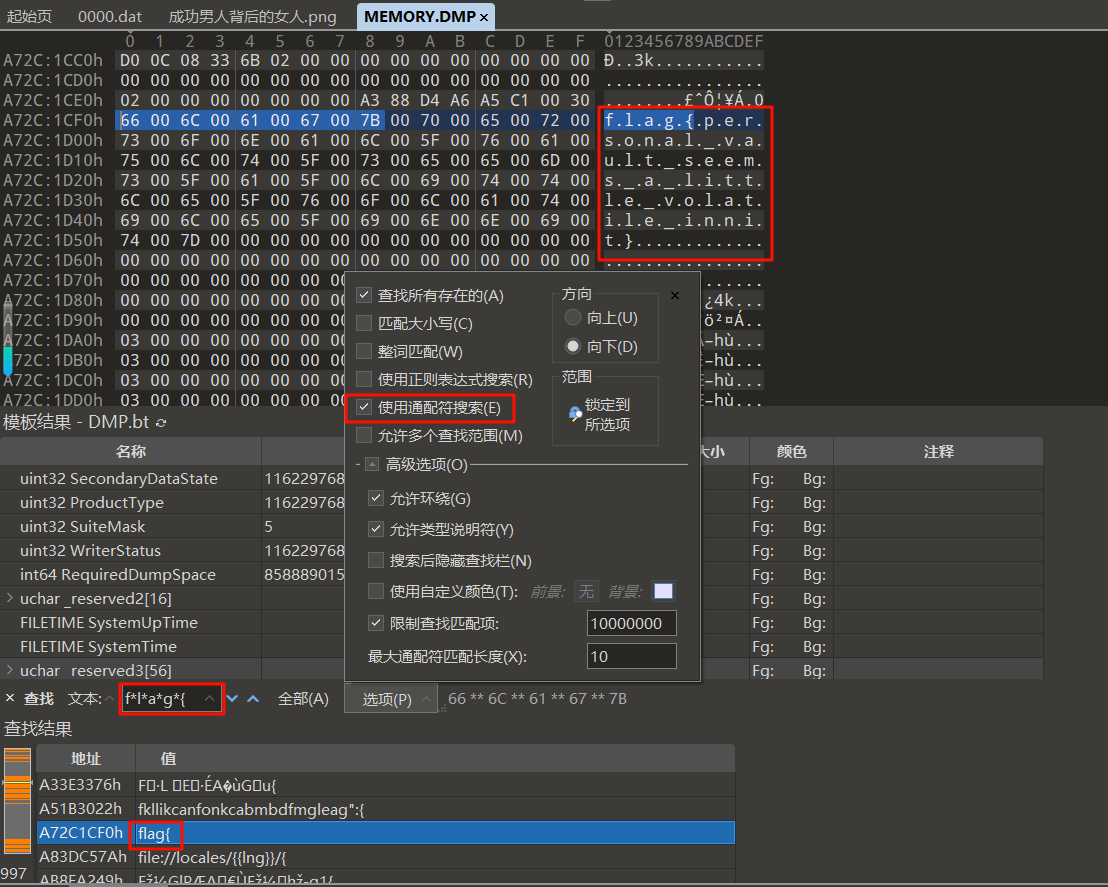Viewport: 1108px width, 887px height.
Task: Open the search options dropdown button
Action: pos(391,699)
